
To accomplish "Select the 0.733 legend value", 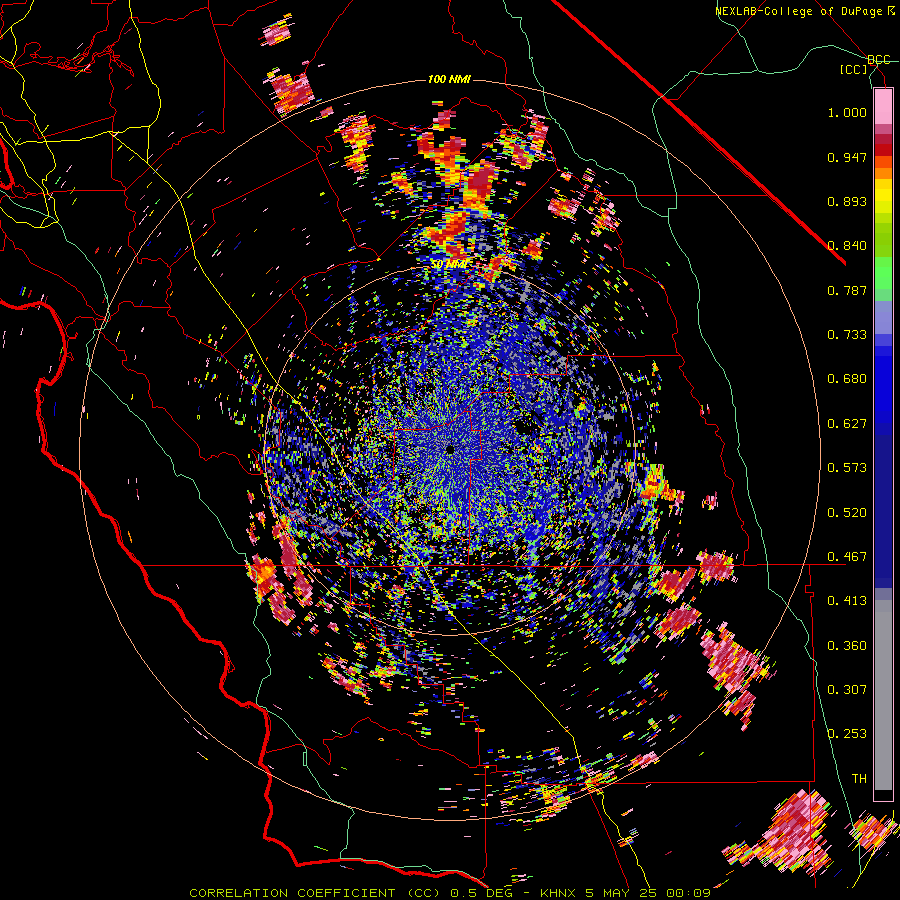I will coord(847,335).
